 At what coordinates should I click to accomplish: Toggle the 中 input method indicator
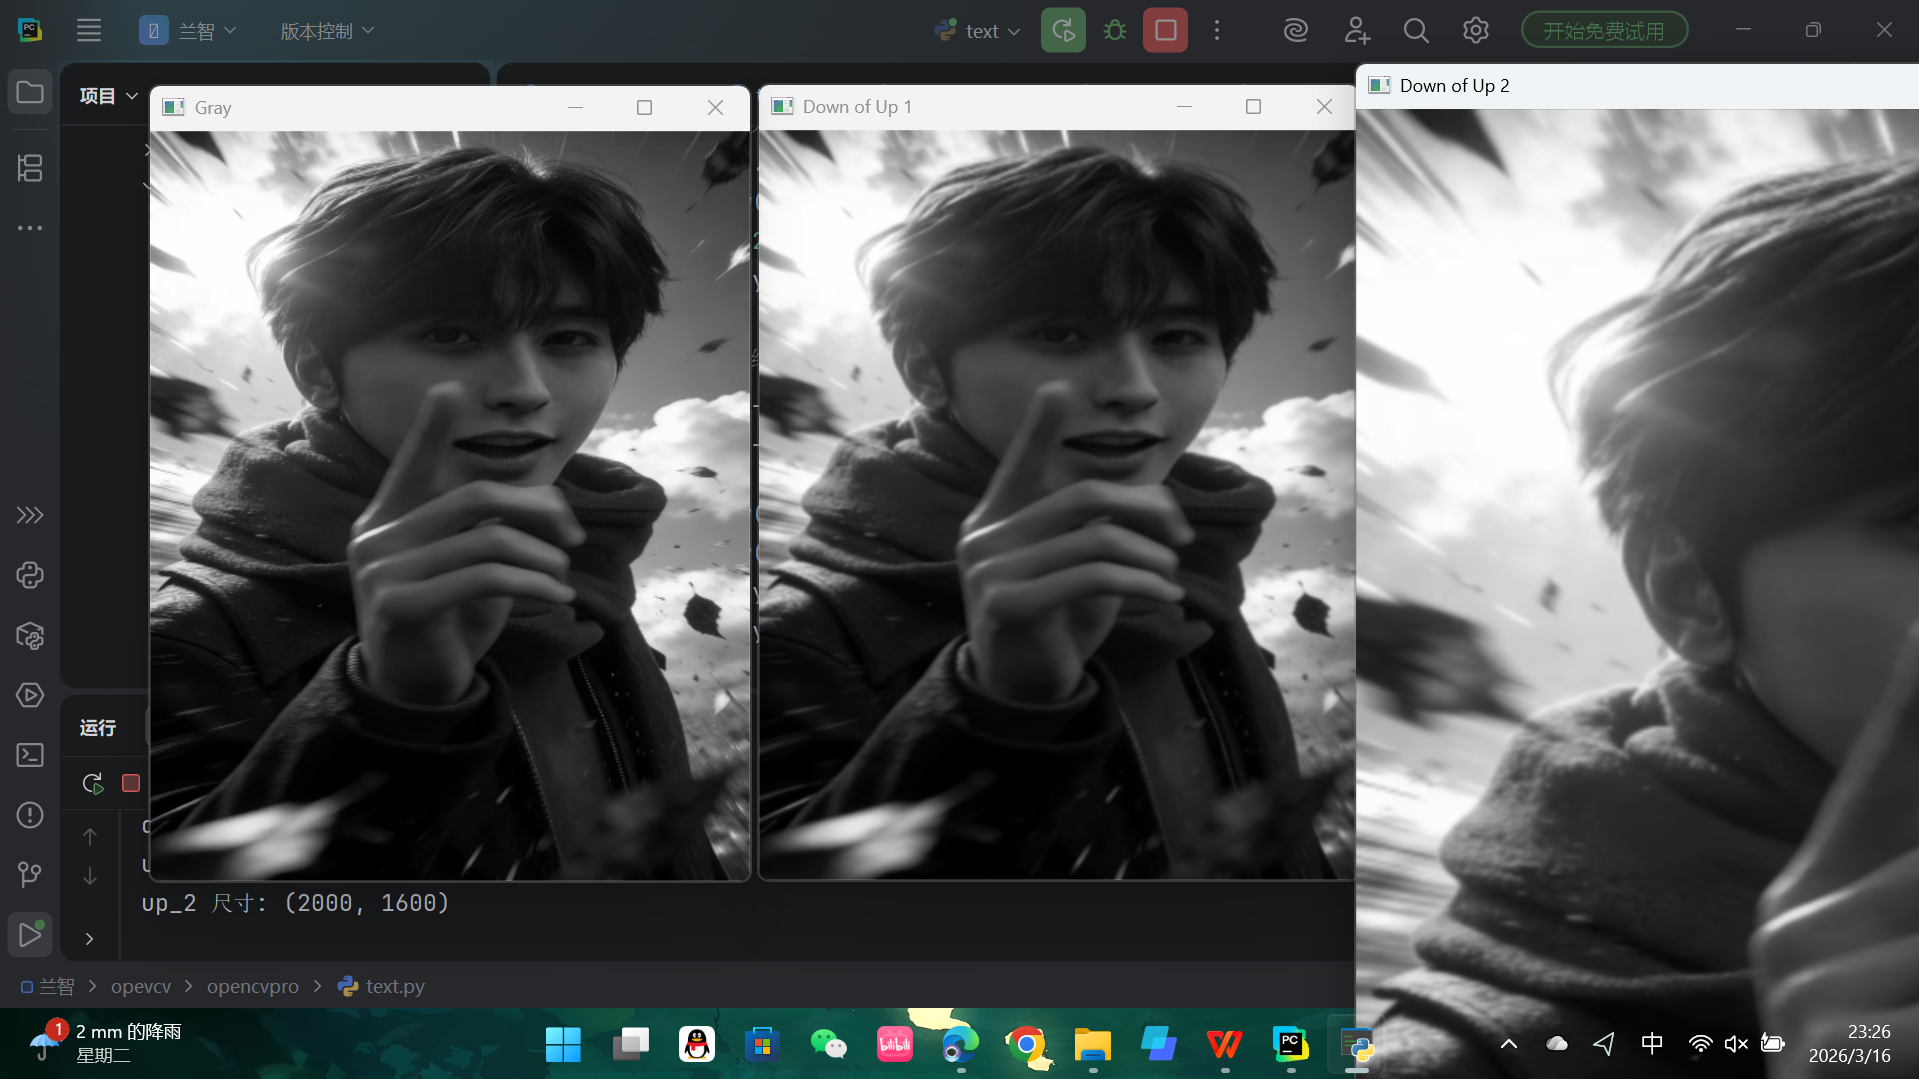[1652, 1044]
